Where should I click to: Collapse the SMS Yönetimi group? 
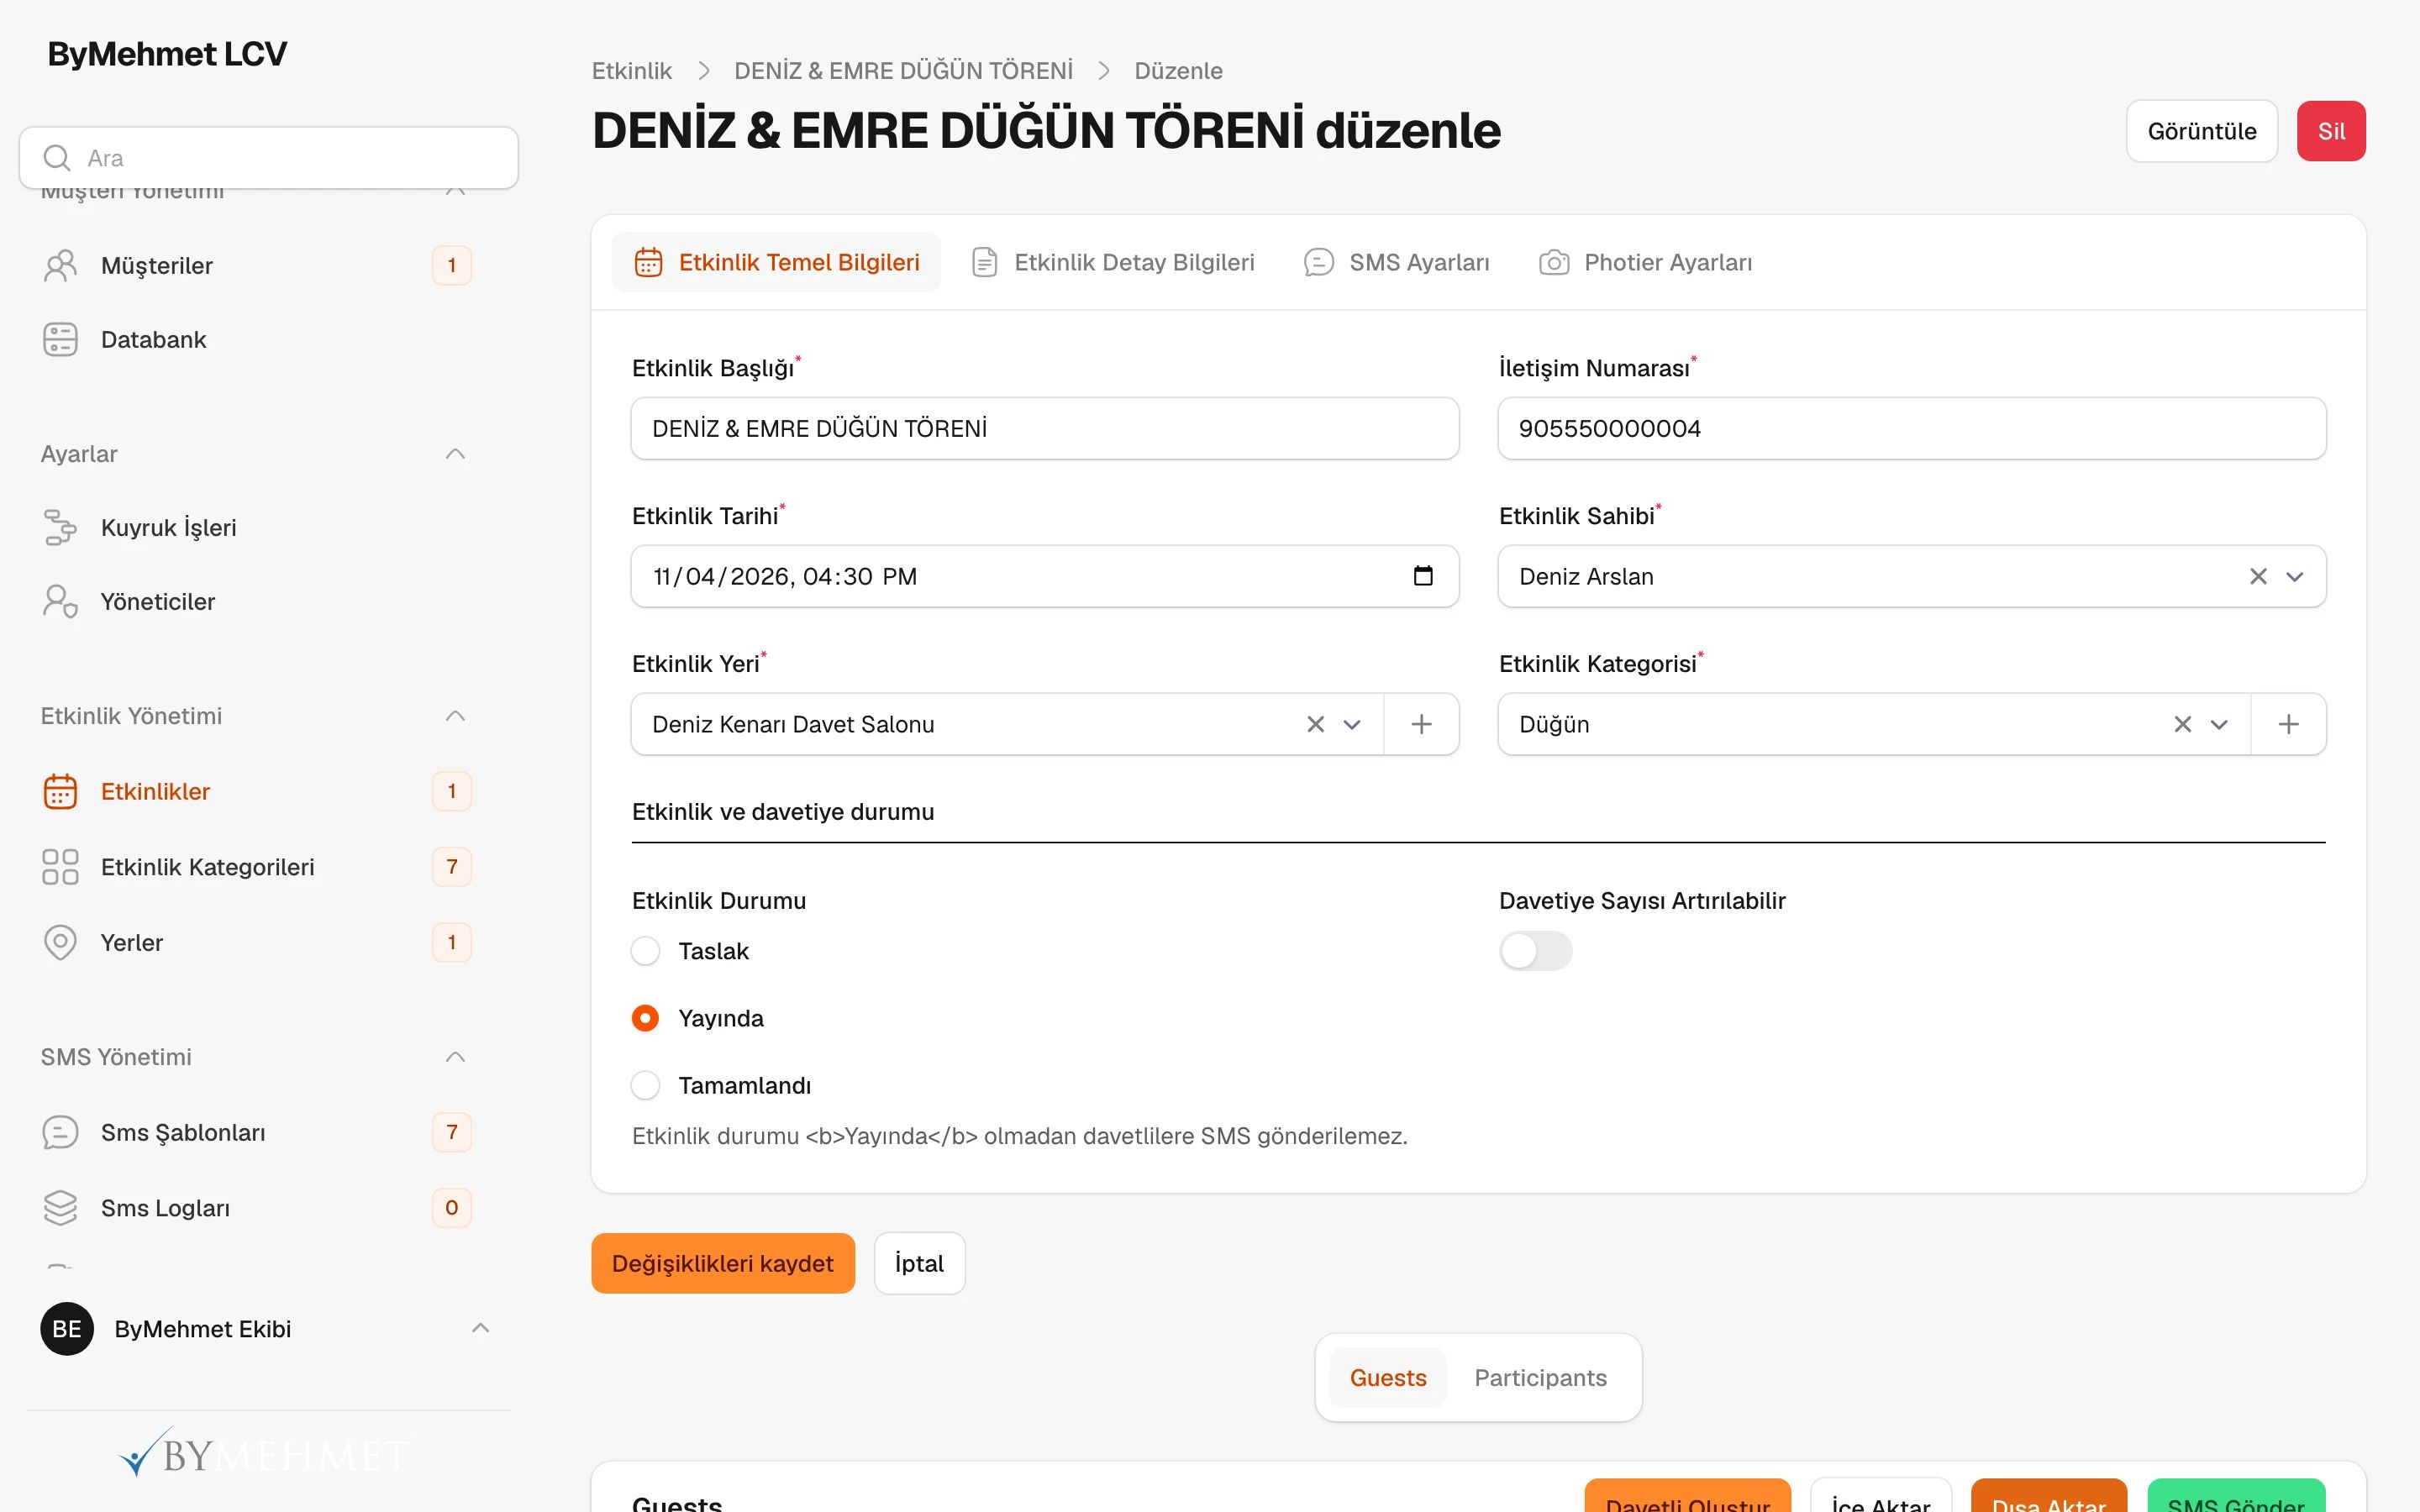pyautogui.click(x=455, y=1057)
